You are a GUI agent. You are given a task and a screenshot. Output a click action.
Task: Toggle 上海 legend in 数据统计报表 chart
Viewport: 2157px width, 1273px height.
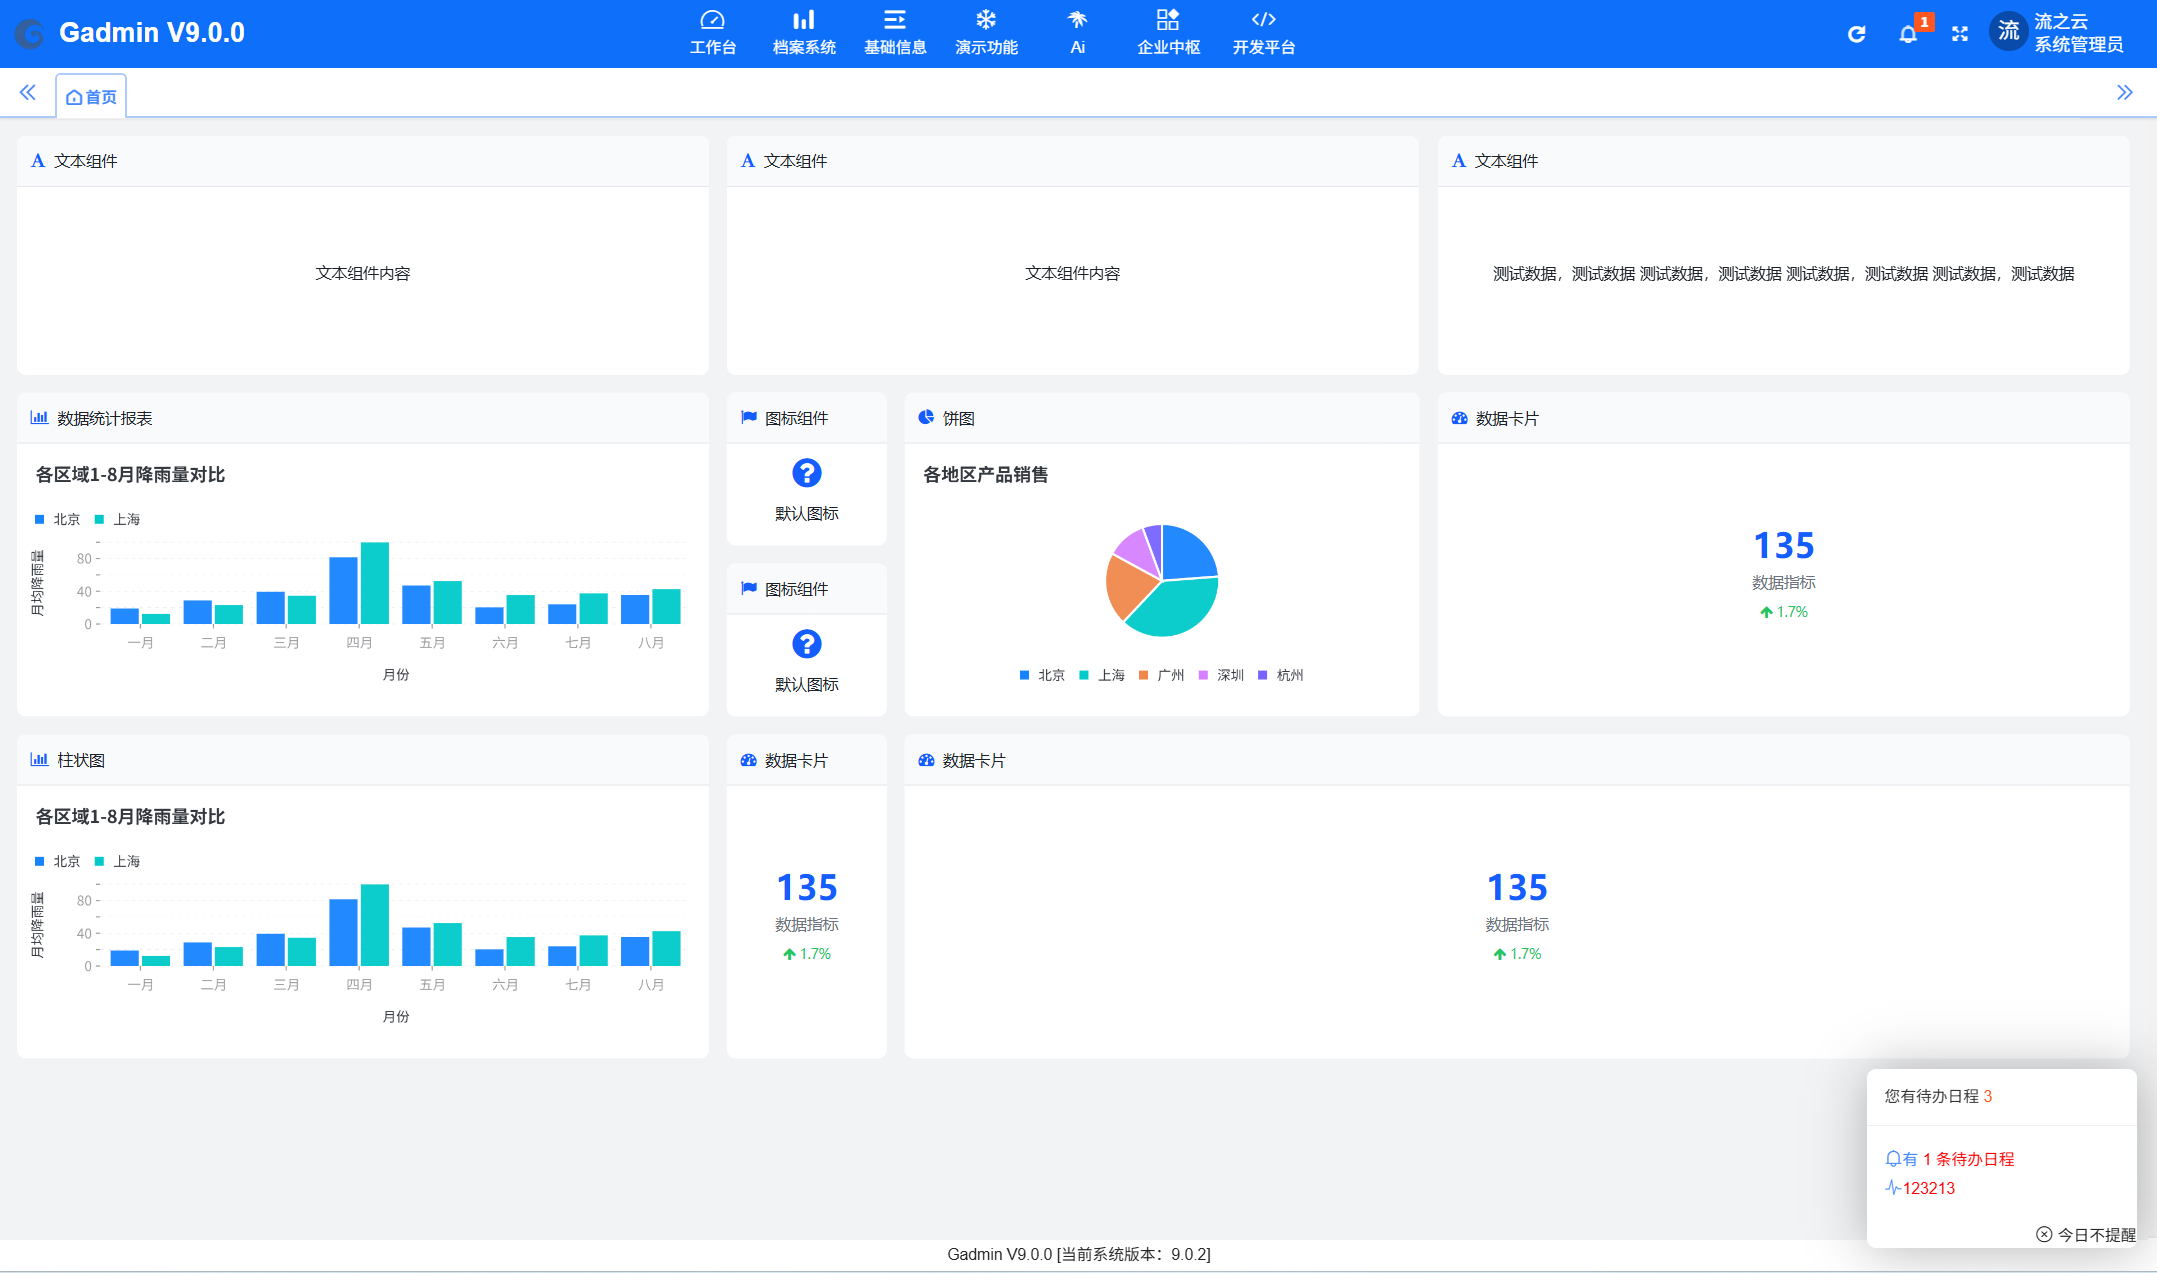(x=118, y=519)
